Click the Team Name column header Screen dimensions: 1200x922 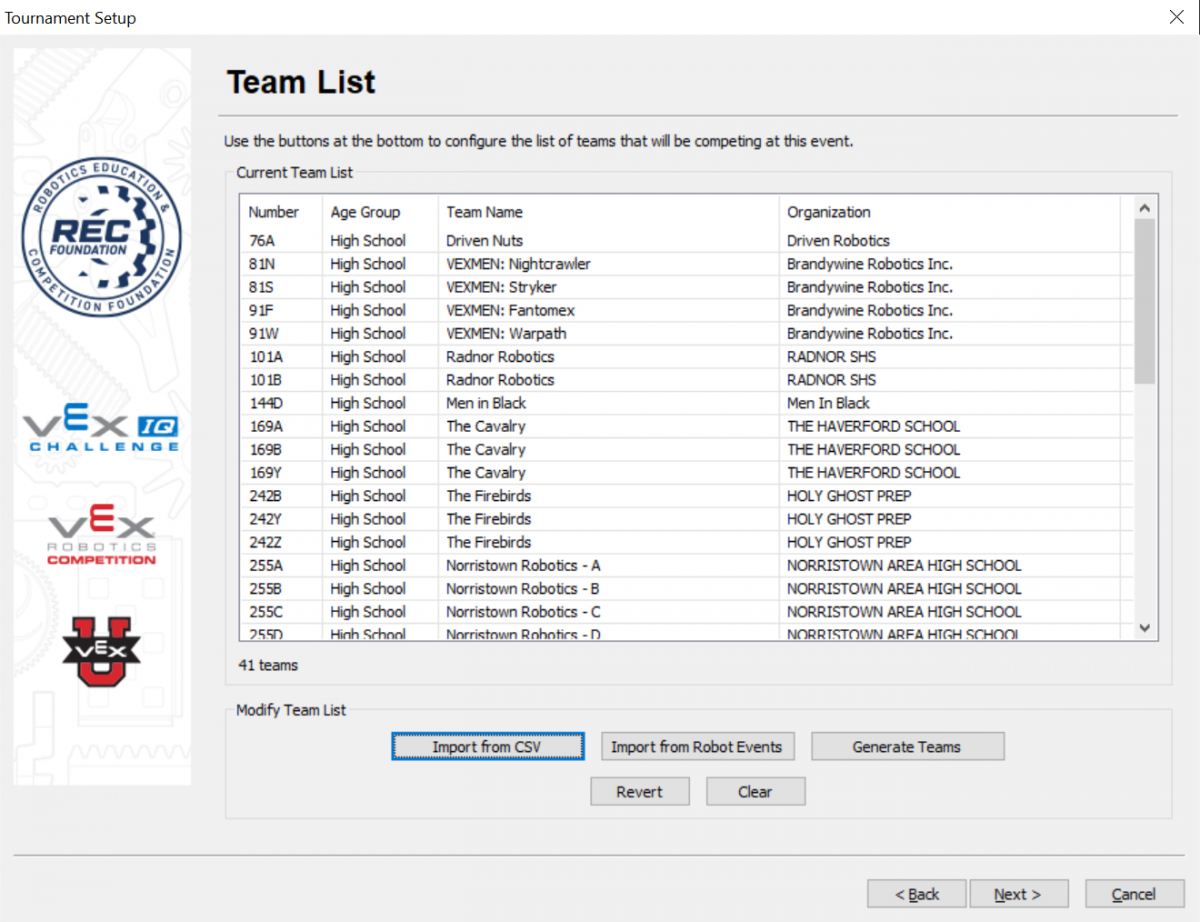coord(484,212)
